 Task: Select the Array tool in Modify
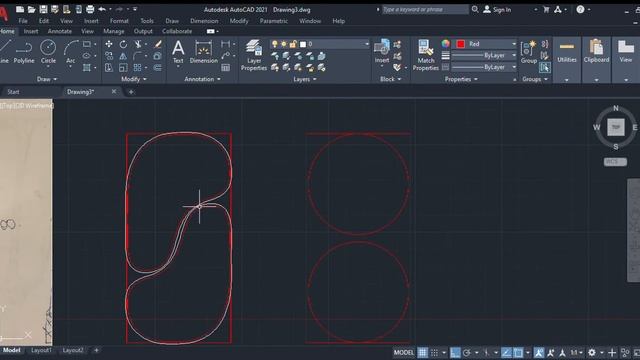point(138,67)
